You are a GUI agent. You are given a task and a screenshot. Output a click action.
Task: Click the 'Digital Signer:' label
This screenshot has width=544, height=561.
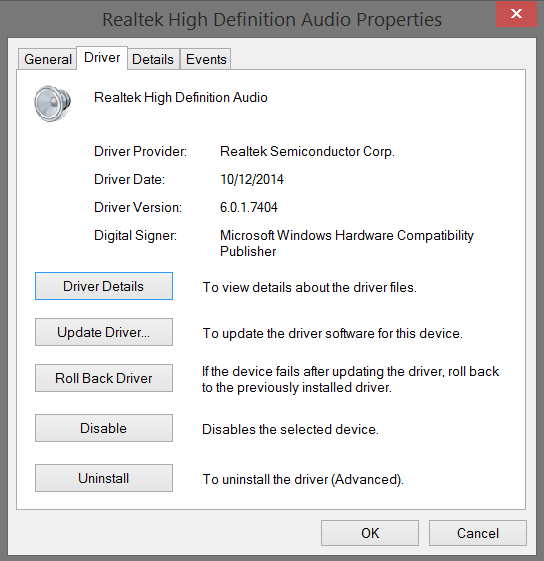tap(136, 235)
